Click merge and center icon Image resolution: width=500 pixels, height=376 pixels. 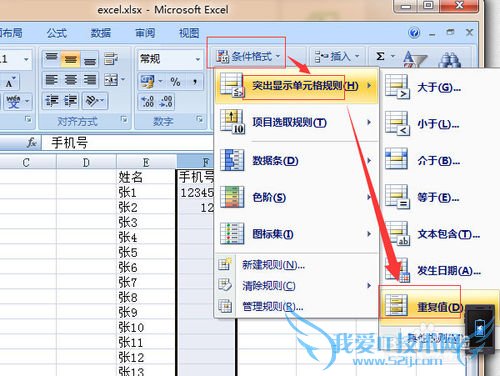(x=111, y=80)
